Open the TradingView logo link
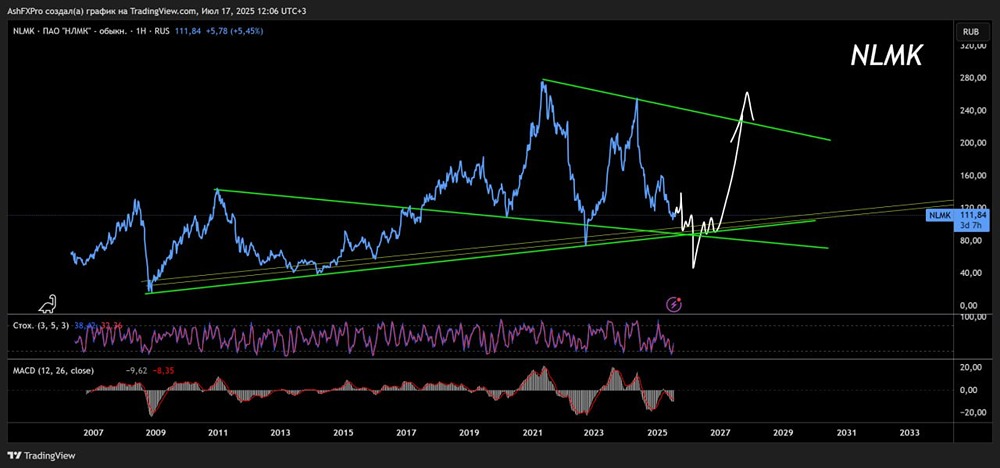The image size is (1000, 468). tap(41, 456)
